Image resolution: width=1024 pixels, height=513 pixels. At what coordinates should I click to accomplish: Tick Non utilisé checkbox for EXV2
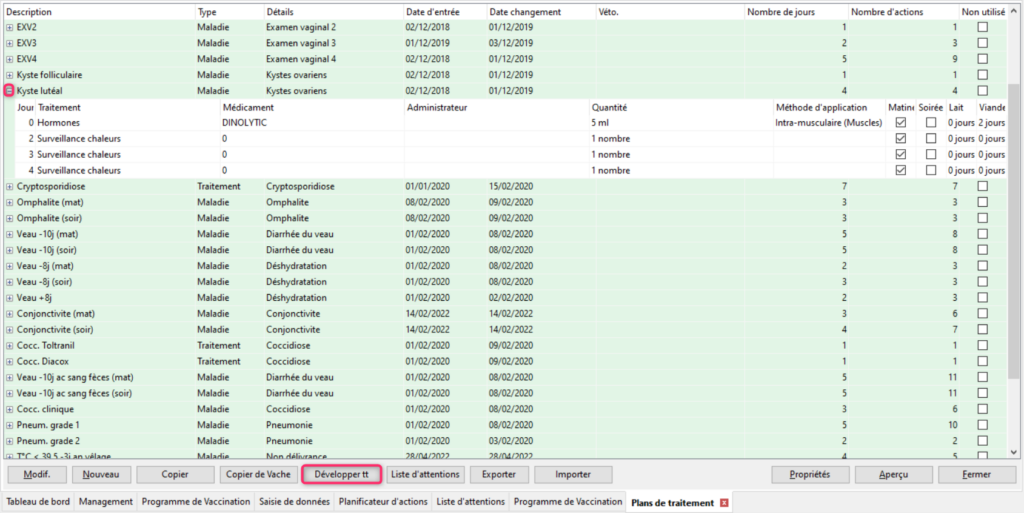point(983,27)
